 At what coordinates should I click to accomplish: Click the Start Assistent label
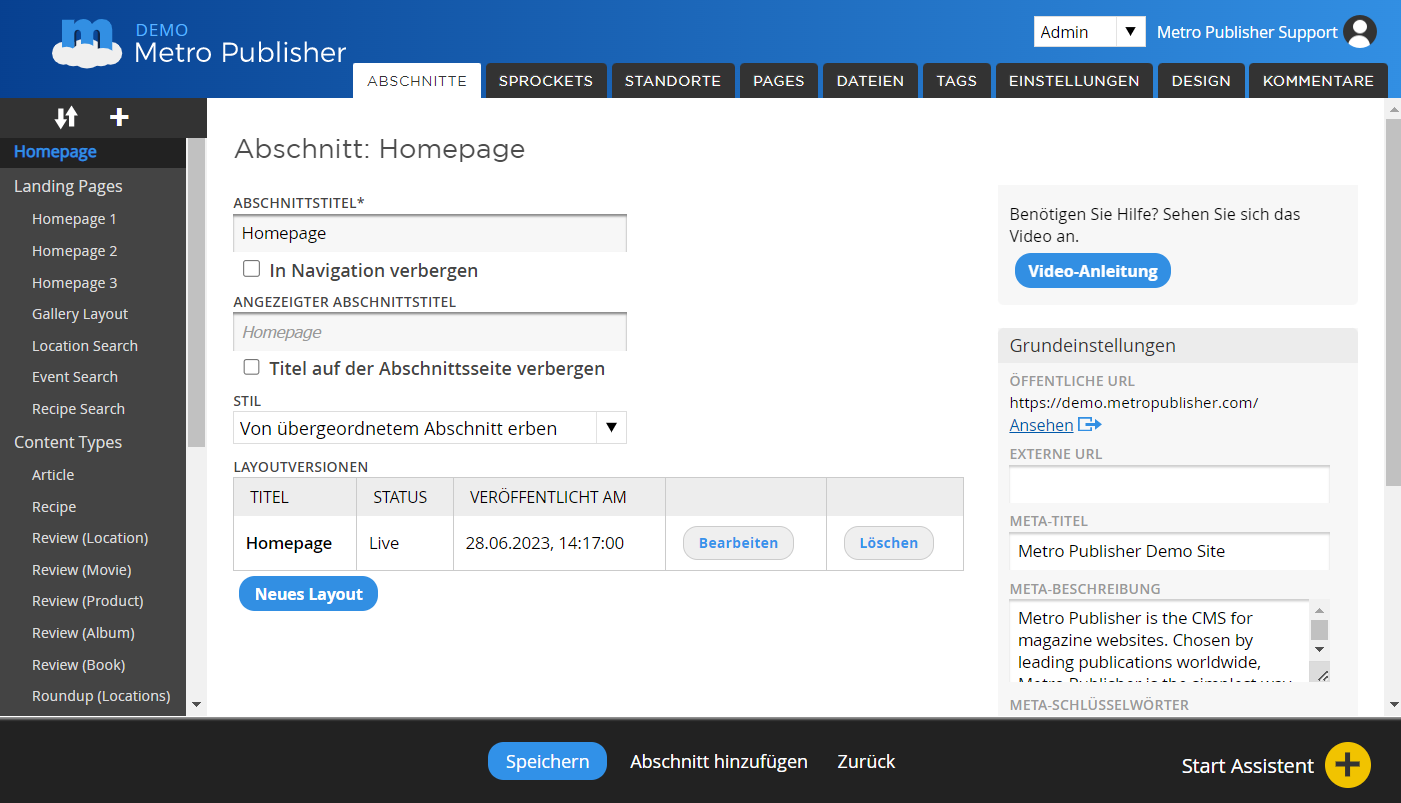[1247, 766]
